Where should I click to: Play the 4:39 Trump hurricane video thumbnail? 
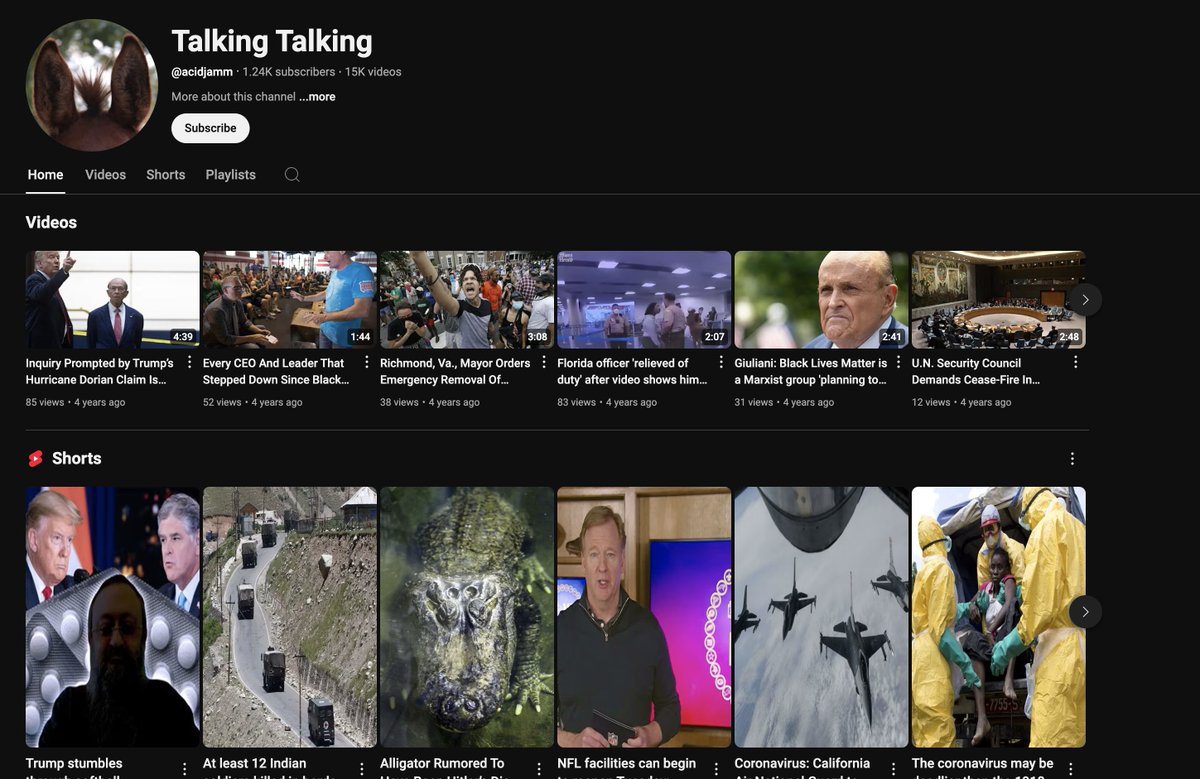pos(113,300)
